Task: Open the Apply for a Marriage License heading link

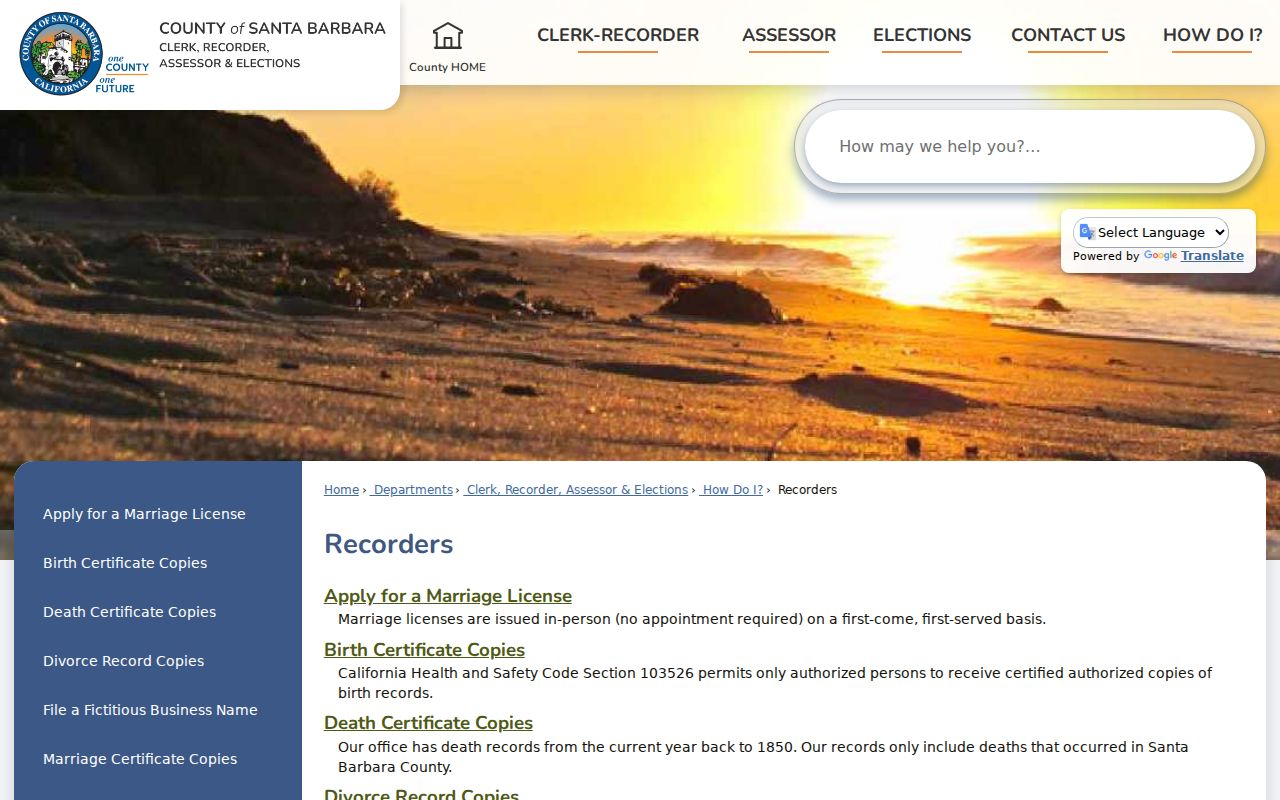Action: coord(448,596)
